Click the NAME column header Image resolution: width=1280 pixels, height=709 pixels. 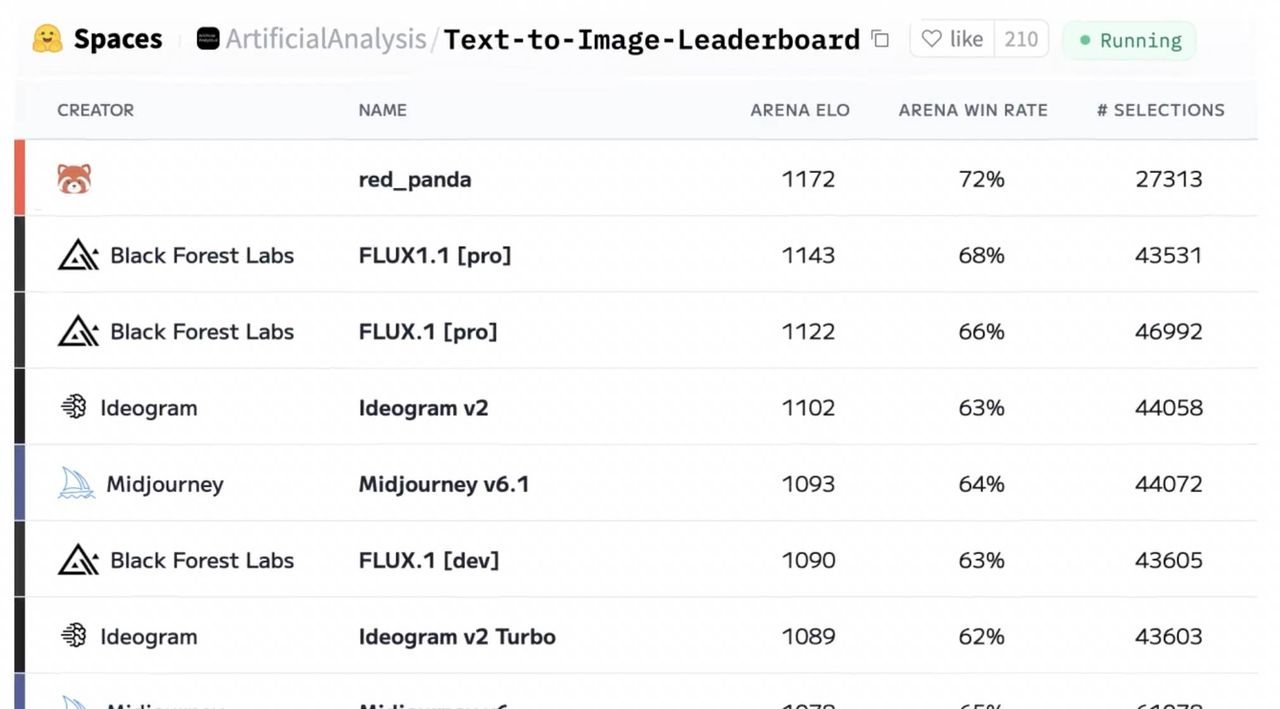[x=383, y=110]
